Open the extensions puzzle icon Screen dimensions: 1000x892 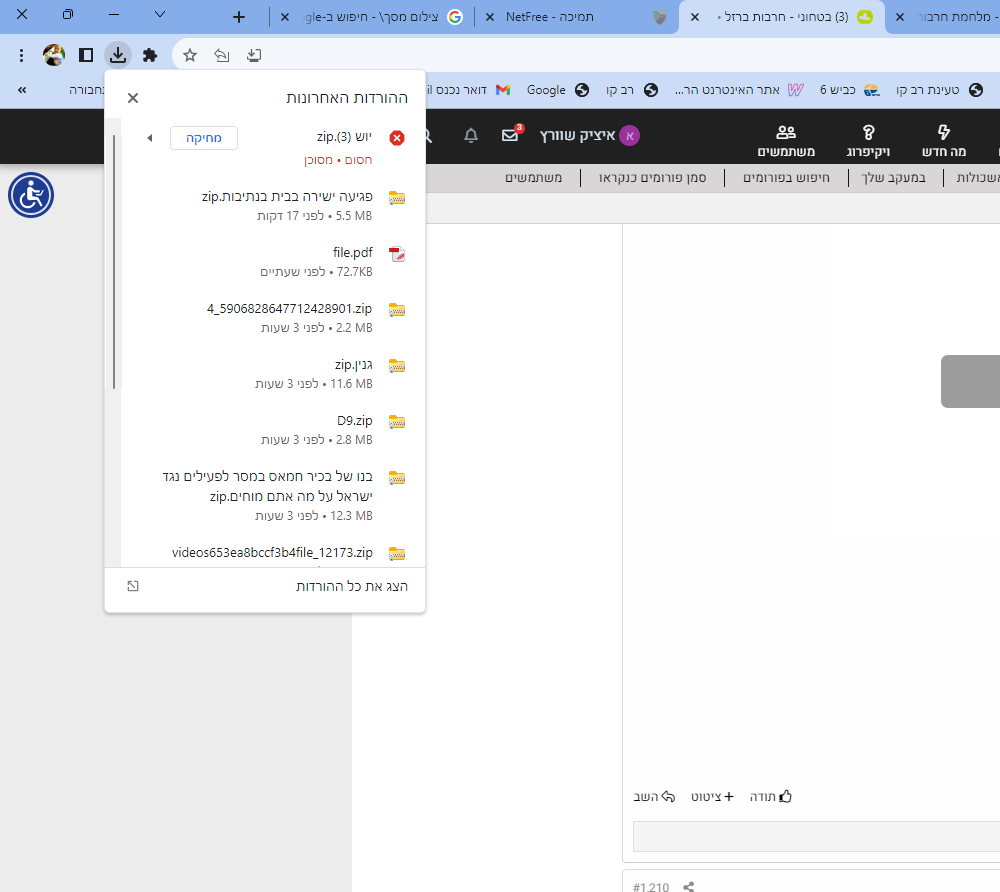150,55
